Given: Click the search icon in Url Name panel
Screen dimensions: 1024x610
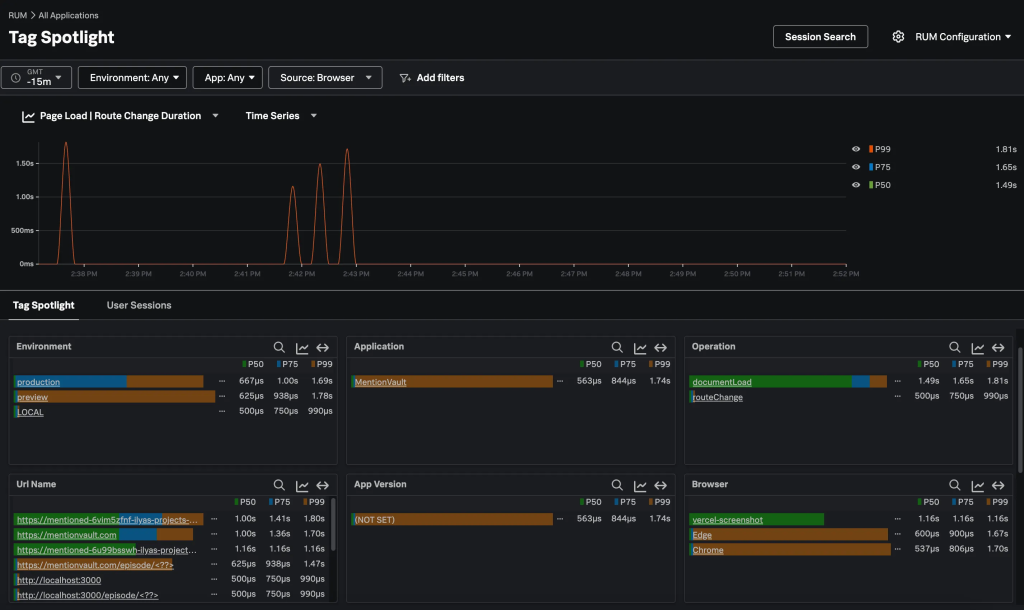Looking at the screenshot, I should tap(280, 485).
